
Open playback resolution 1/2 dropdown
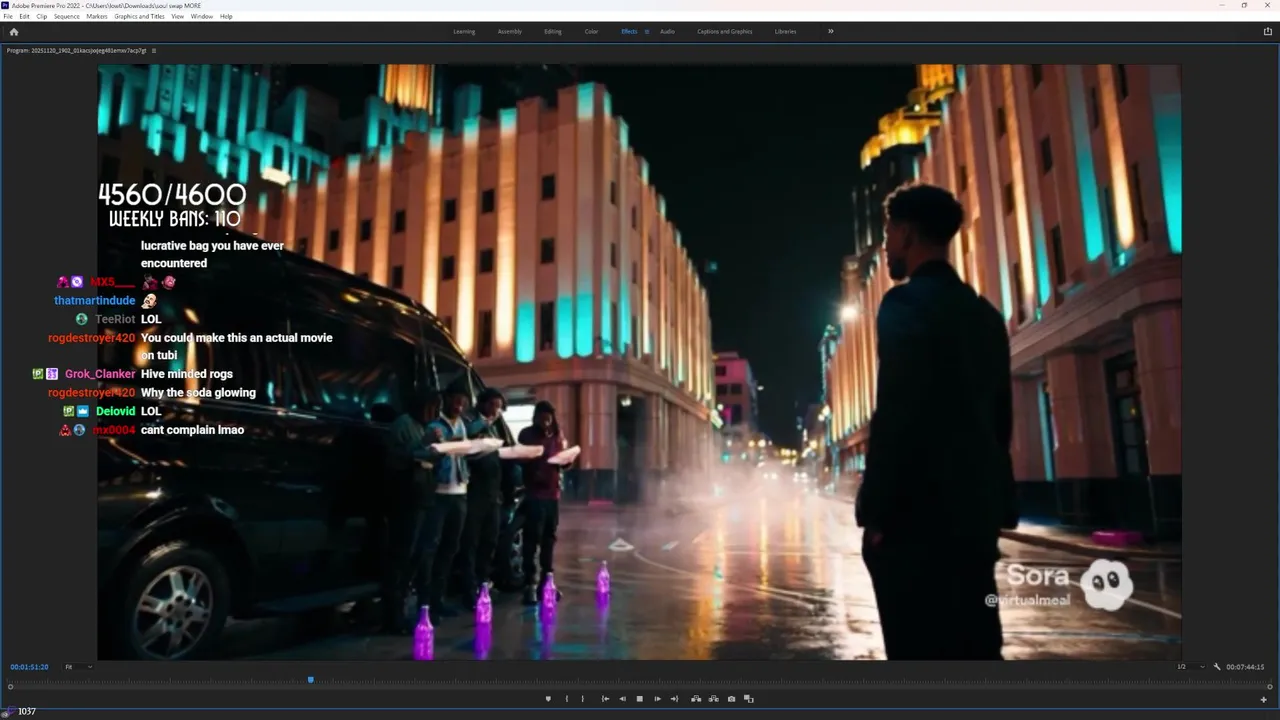pos(1191,667)
